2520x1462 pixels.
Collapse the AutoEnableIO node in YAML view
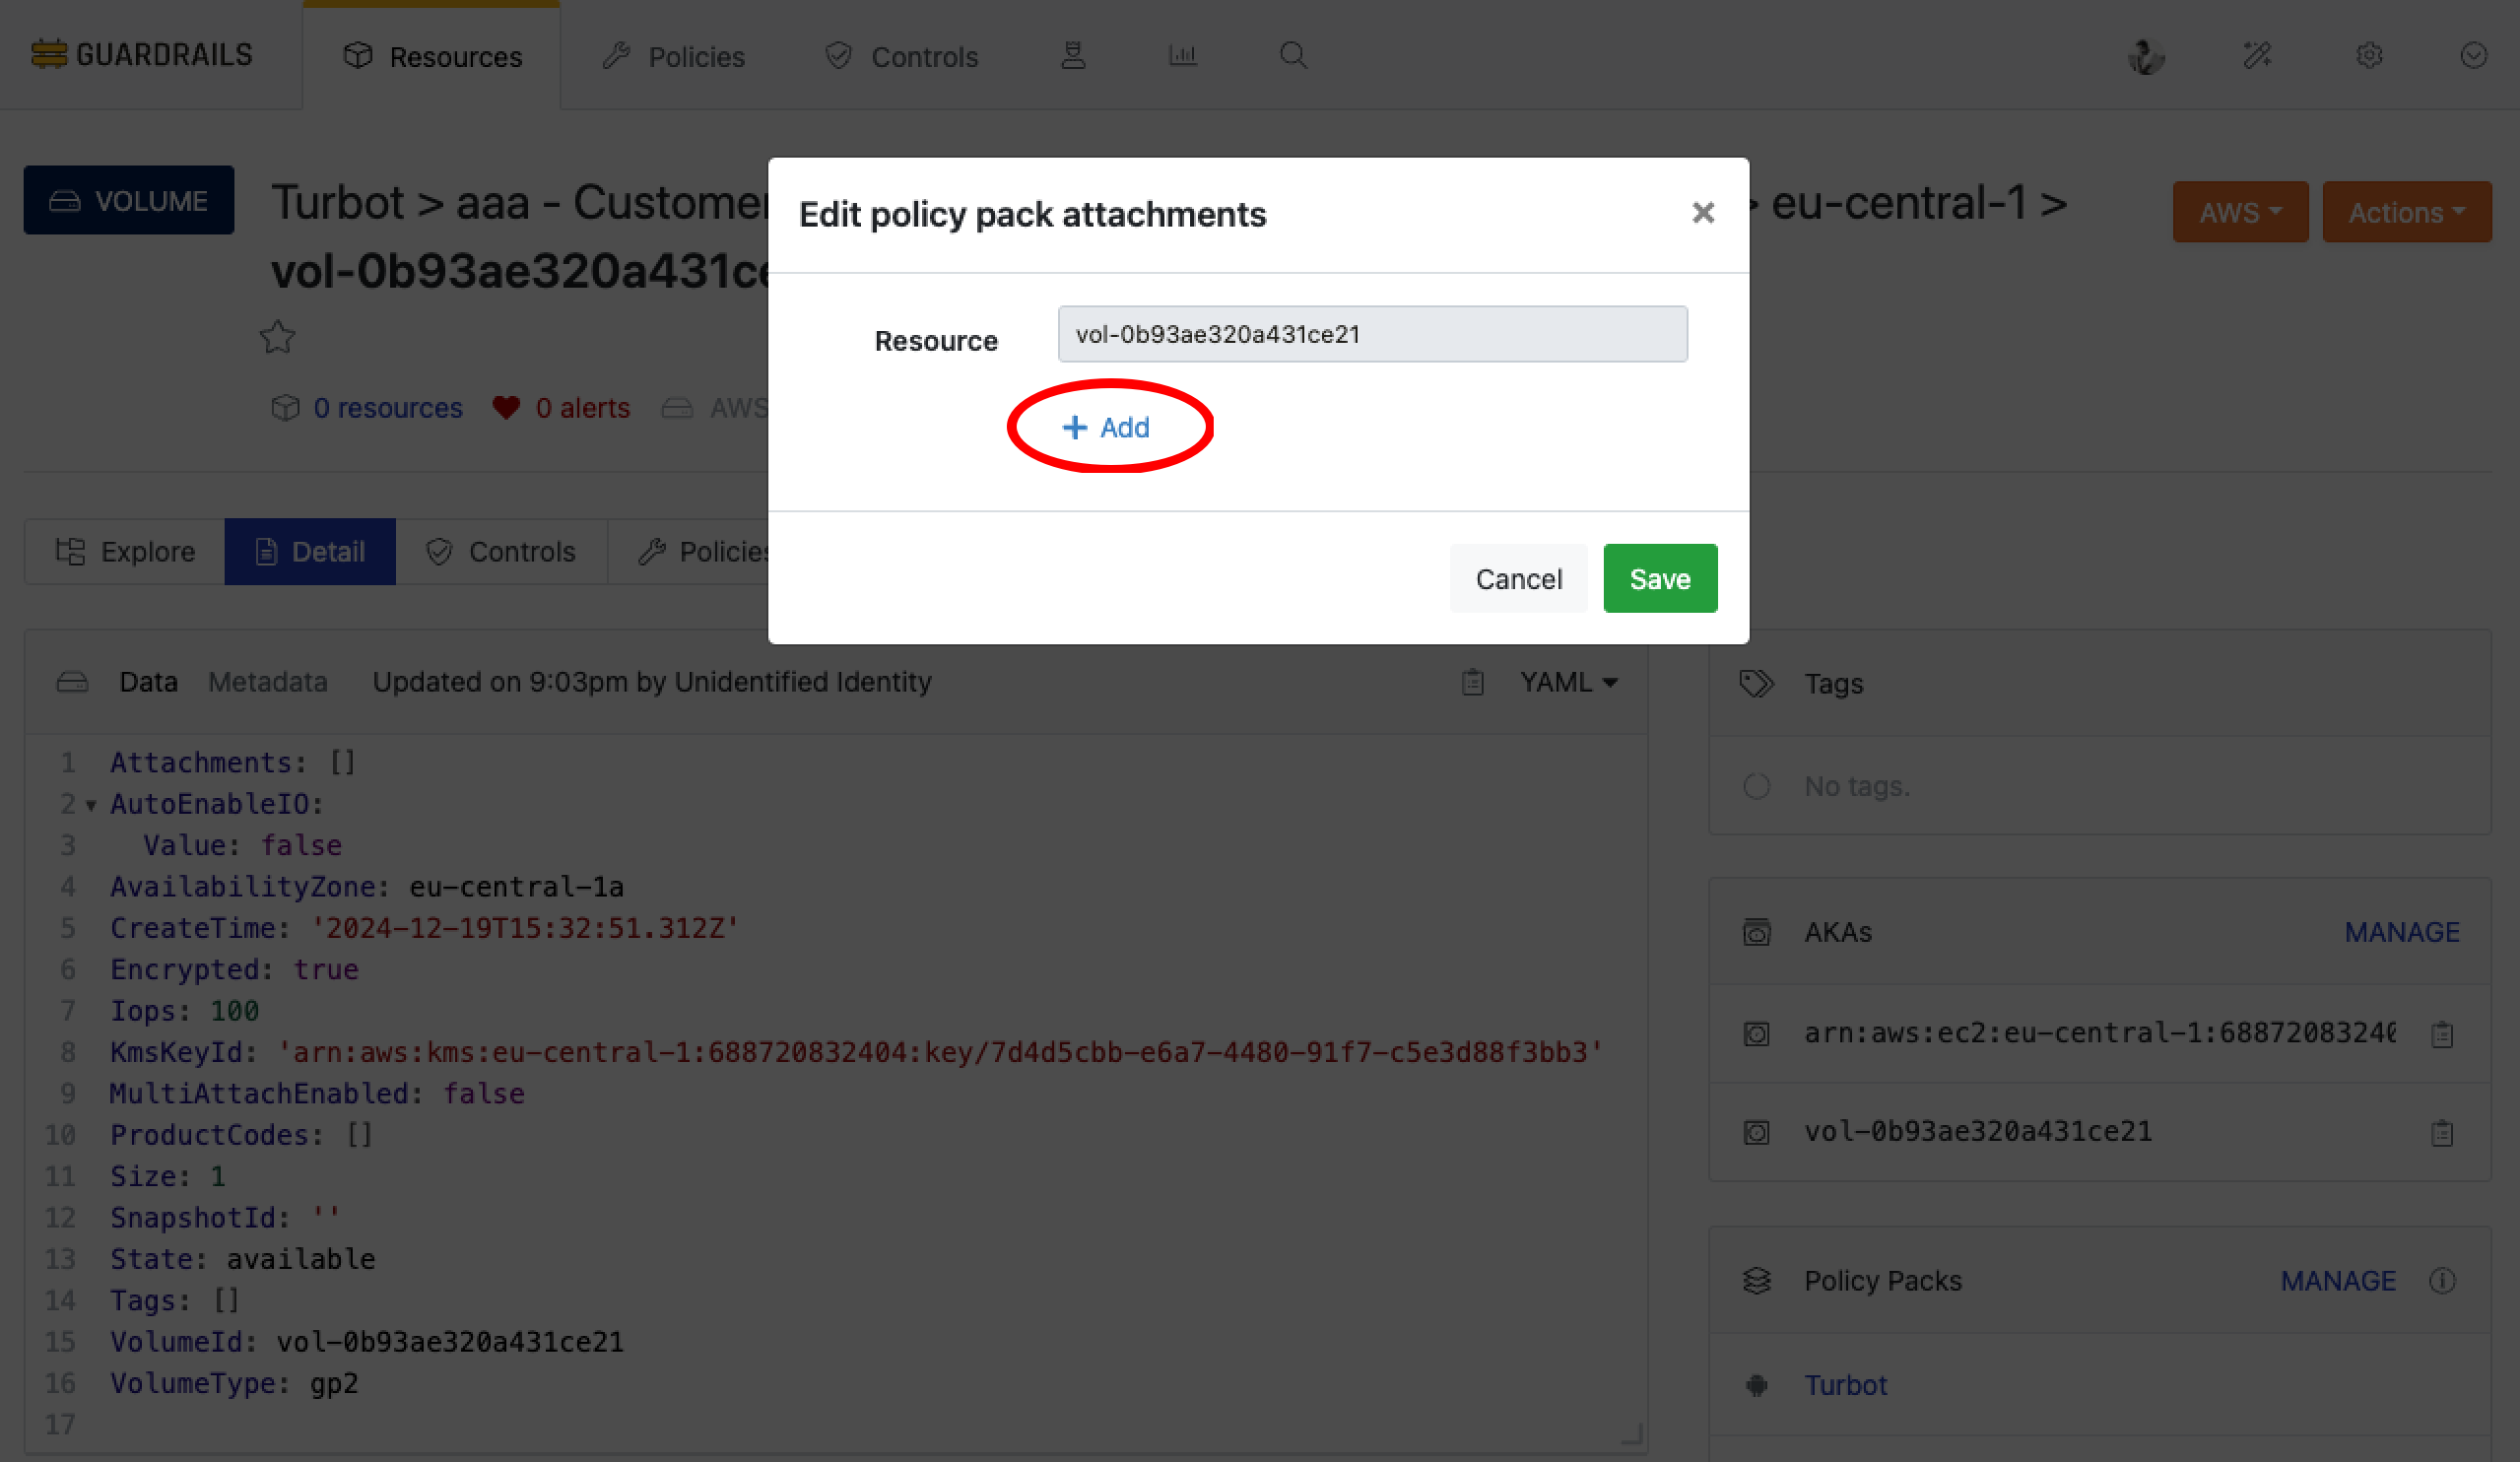92,804
